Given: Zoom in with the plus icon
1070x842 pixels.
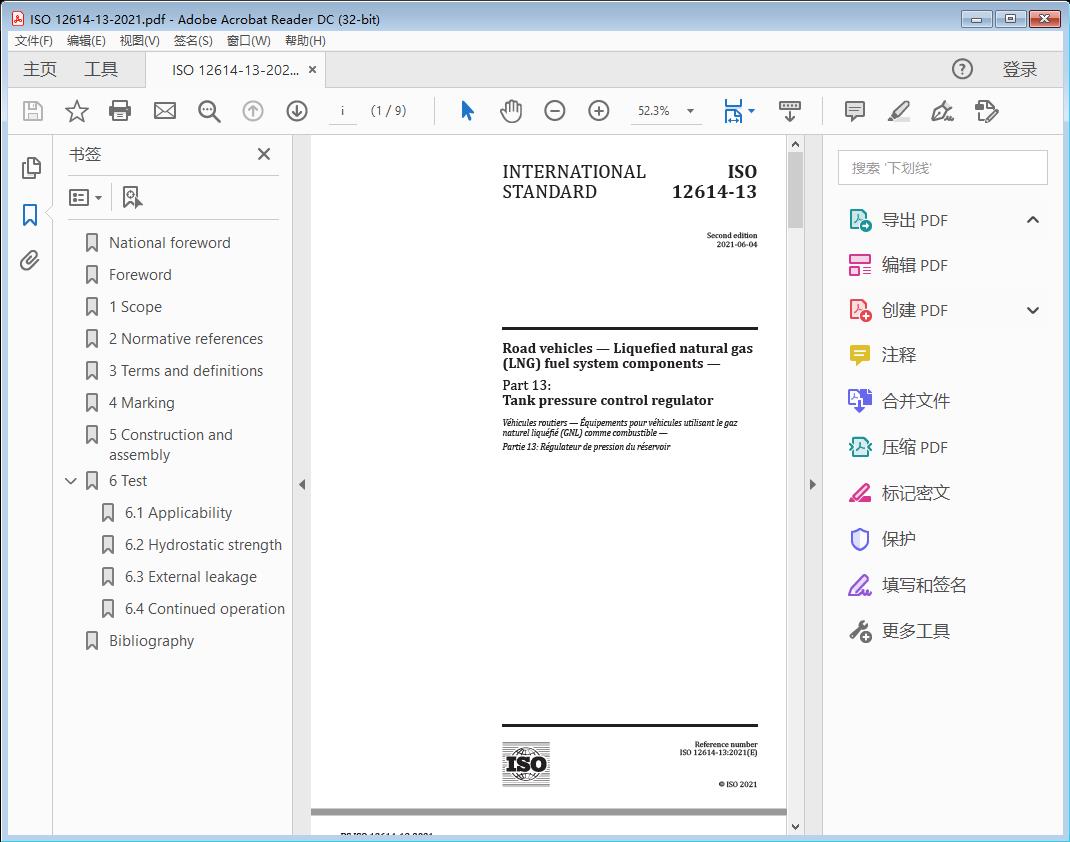Looking at the screenshot, I should click(x=598, y=111).
